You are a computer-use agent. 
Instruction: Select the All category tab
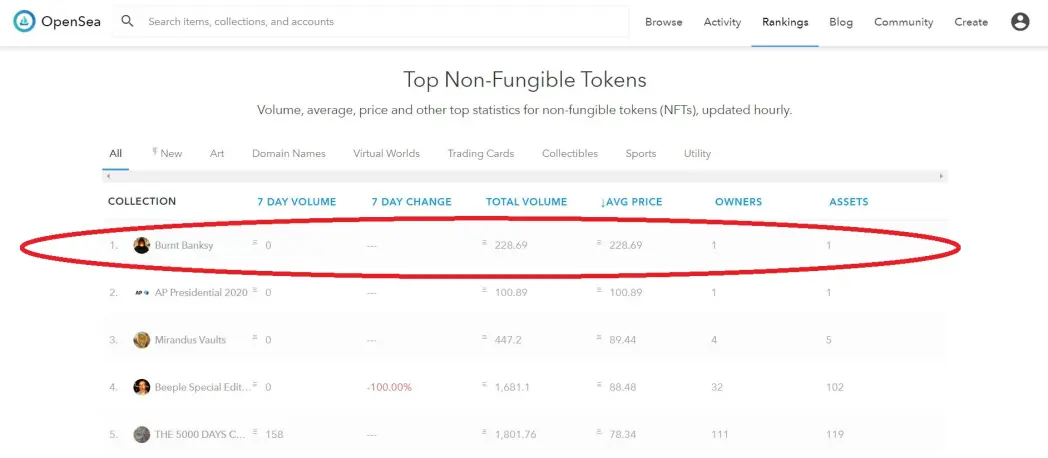tap(116, 153)
